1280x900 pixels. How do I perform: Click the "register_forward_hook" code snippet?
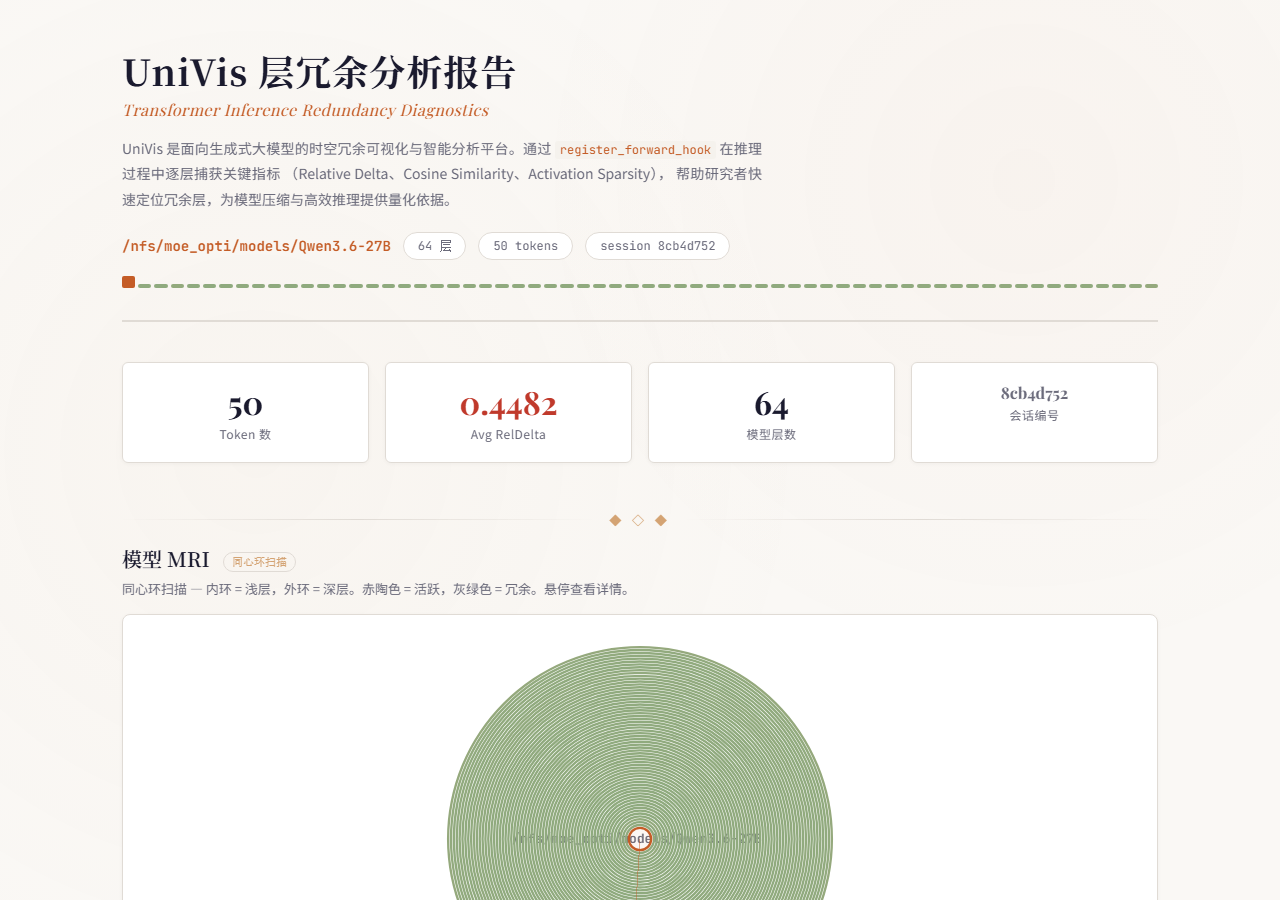635,150
